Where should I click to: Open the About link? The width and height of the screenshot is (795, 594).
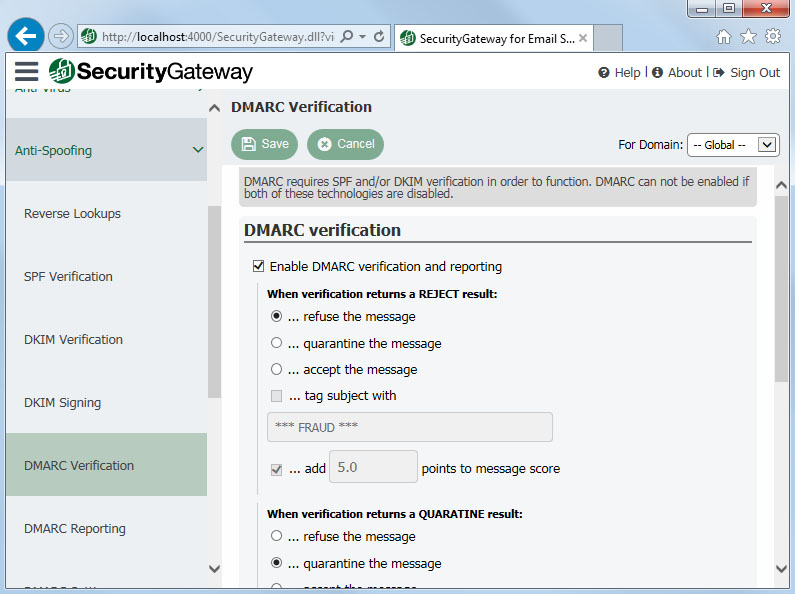coord(677,73)
